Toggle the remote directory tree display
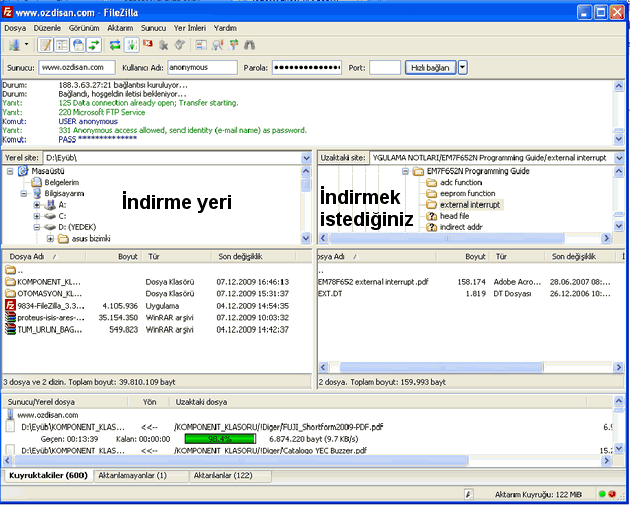The image size is (630, 505). (78, 45)
